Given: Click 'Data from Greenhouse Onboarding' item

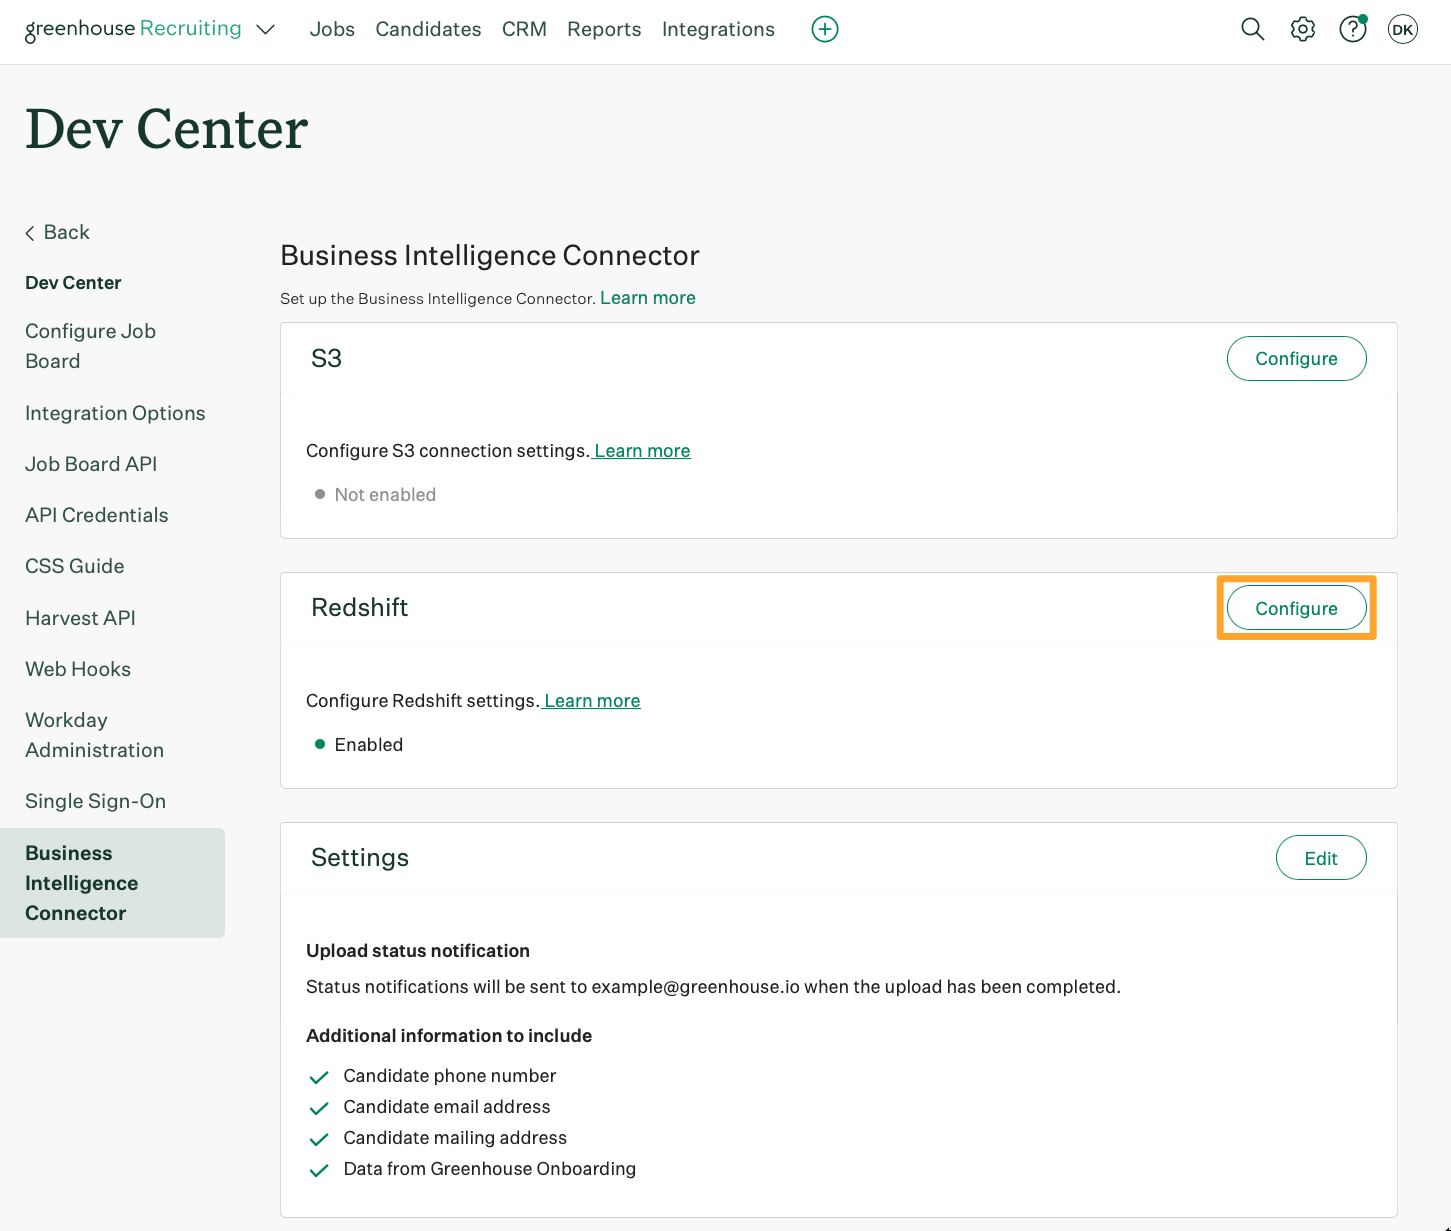Looking at the screenshot, I should pos(490,1169).
